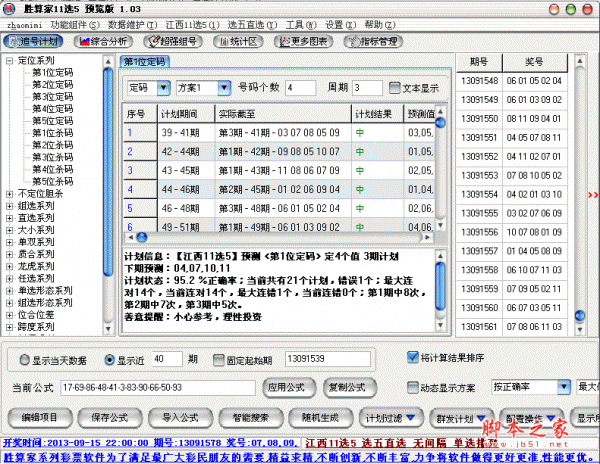Image resolution: width=600 pixels, height=464 pixels.
Task: Click the tree panel scroll-down arrow
Action: click(x=108, y=329)
